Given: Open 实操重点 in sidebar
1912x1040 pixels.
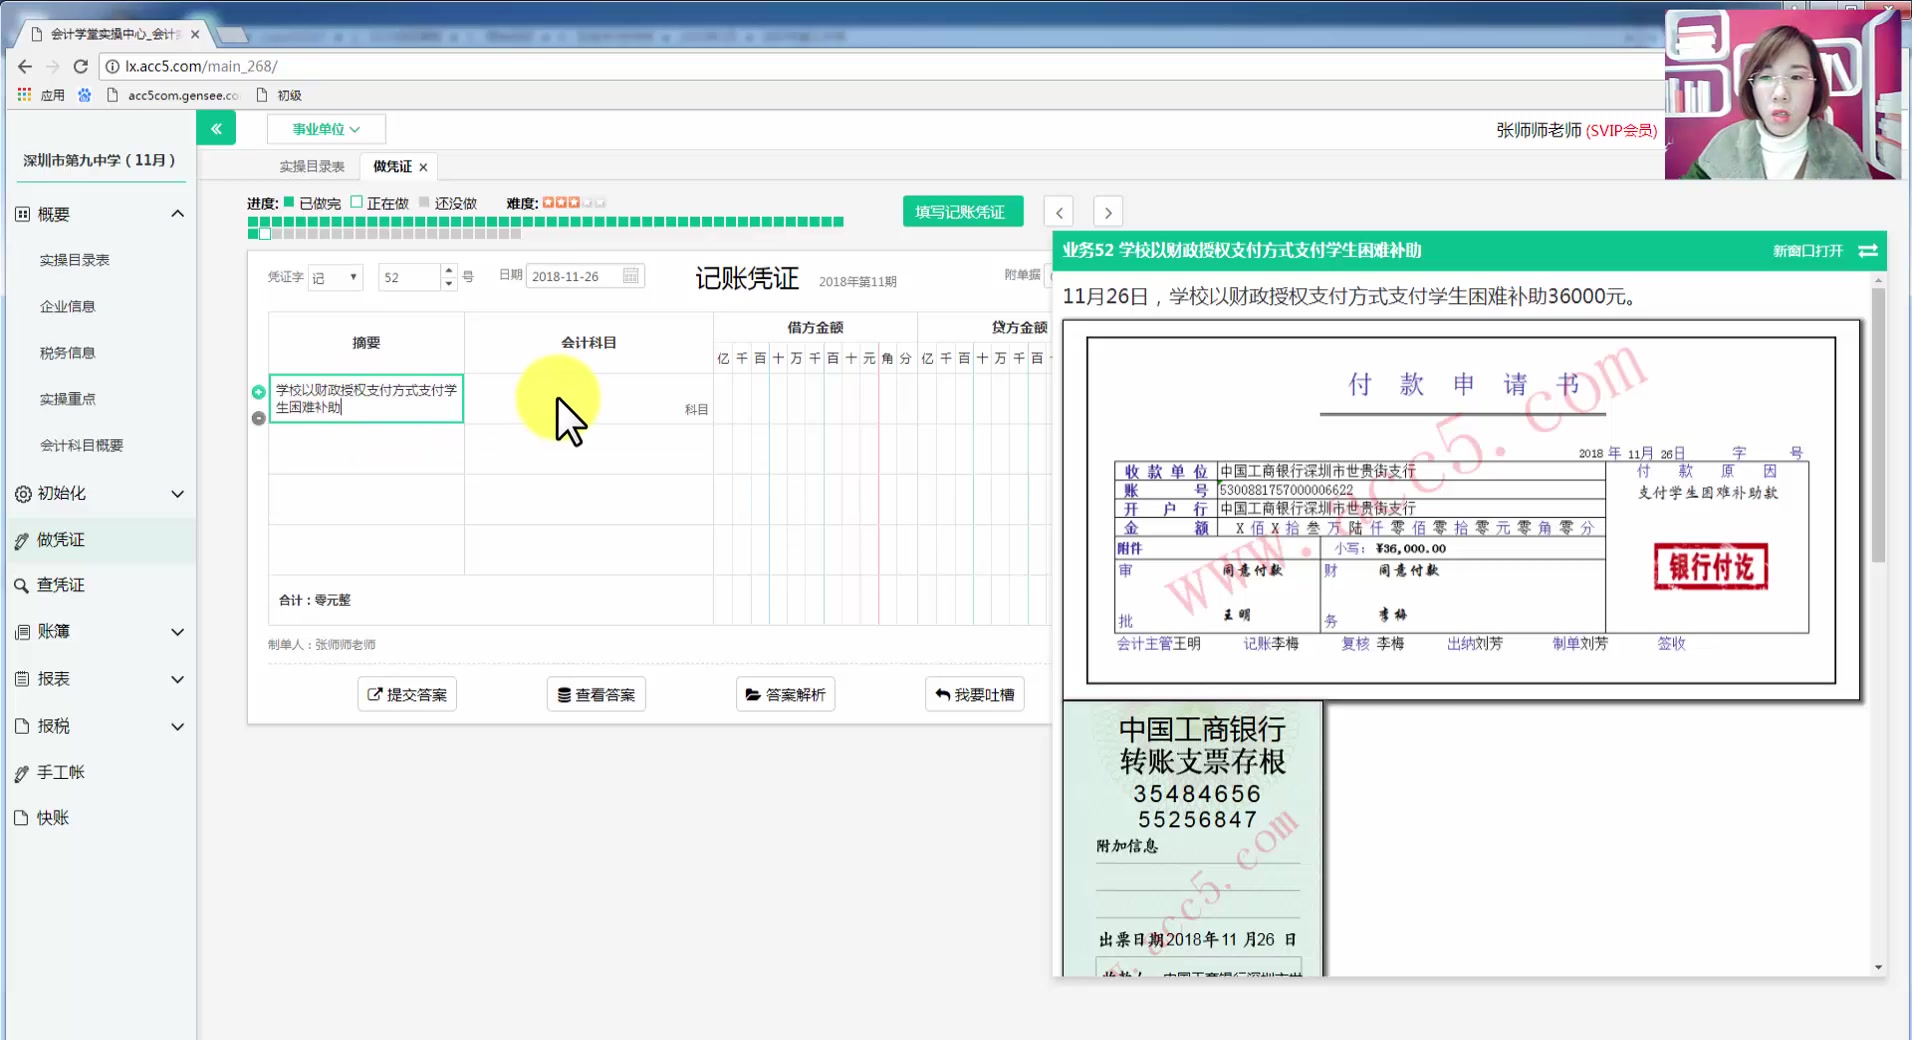Looking at the screenshot, I should 67,399.
